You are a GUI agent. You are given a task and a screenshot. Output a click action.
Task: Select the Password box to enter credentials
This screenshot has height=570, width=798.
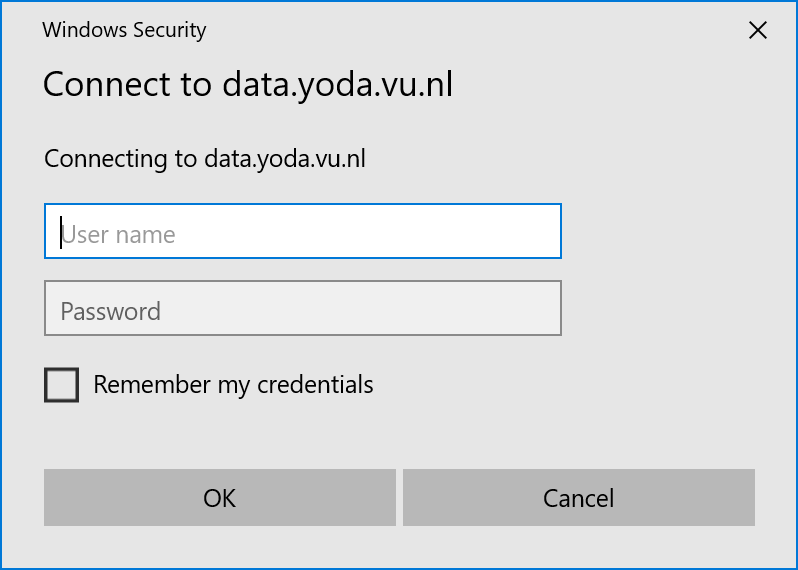click(x=302, y=308)
